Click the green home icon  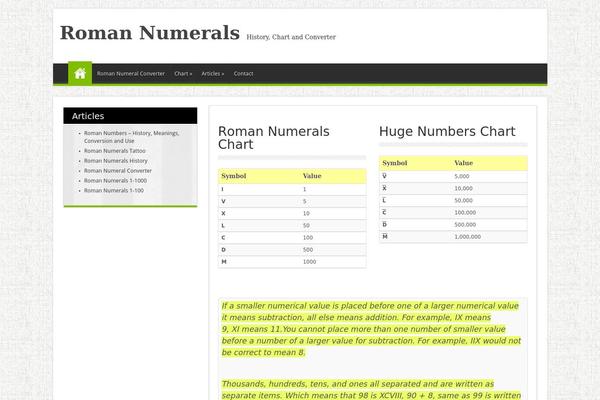click(x=80, y=73)
